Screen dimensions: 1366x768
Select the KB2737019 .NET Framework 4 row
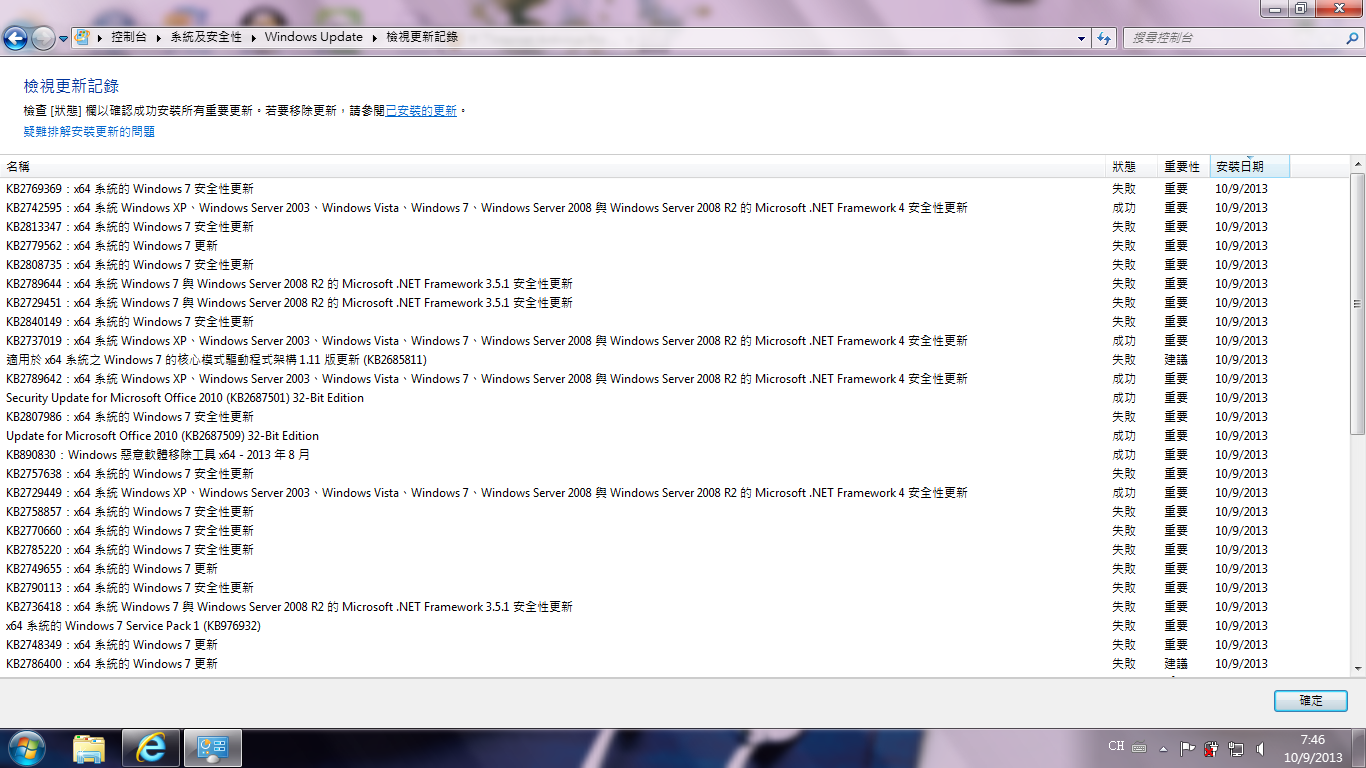tap(675, 340)
